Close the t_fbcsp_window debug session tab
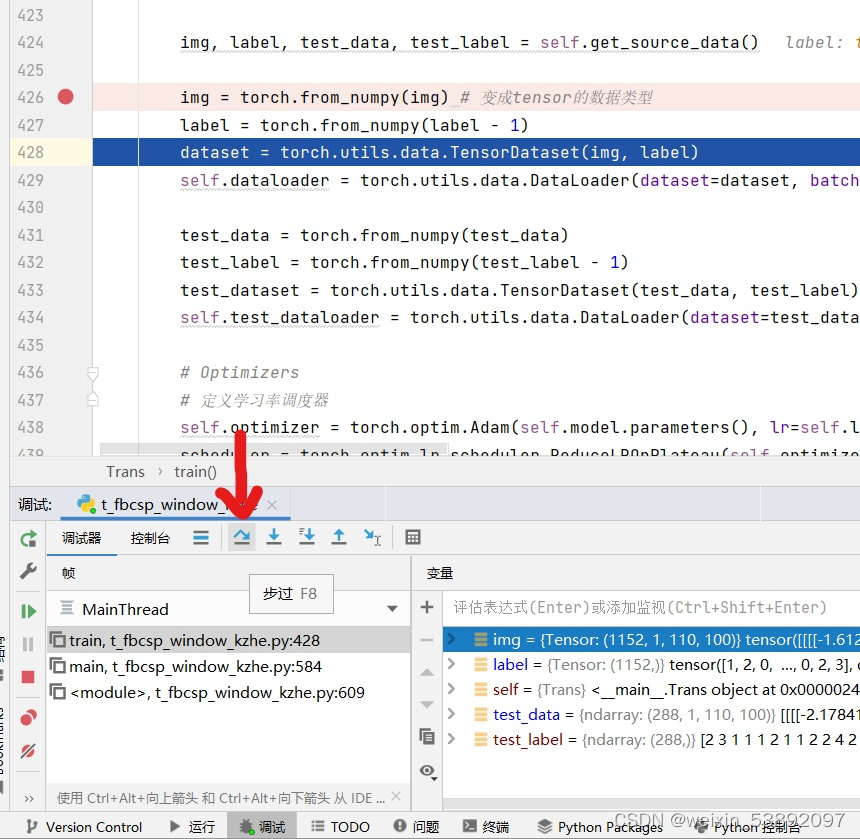860x839 pixels. [271, 505]
